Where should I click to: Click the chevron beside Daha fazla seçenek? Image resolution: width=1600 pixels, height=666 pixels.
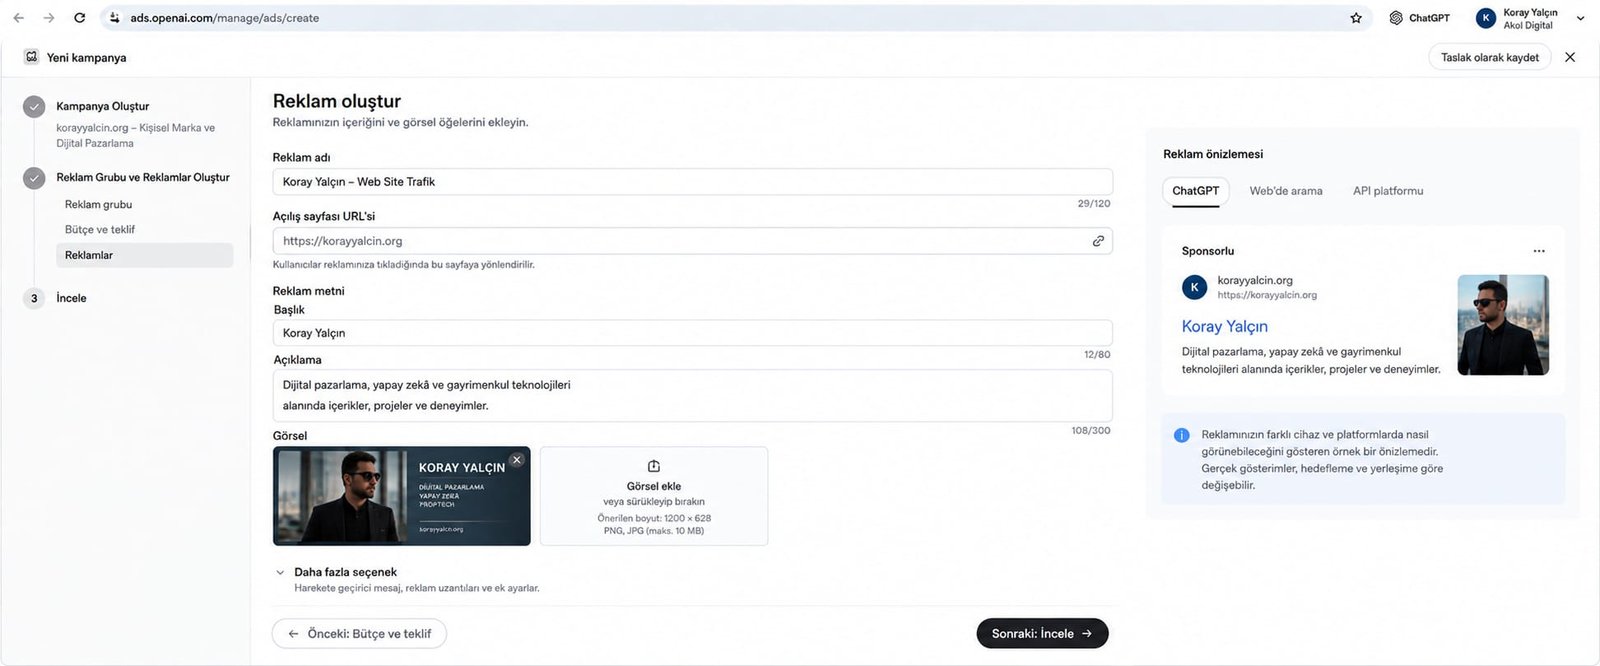click(x=280, y=573)
